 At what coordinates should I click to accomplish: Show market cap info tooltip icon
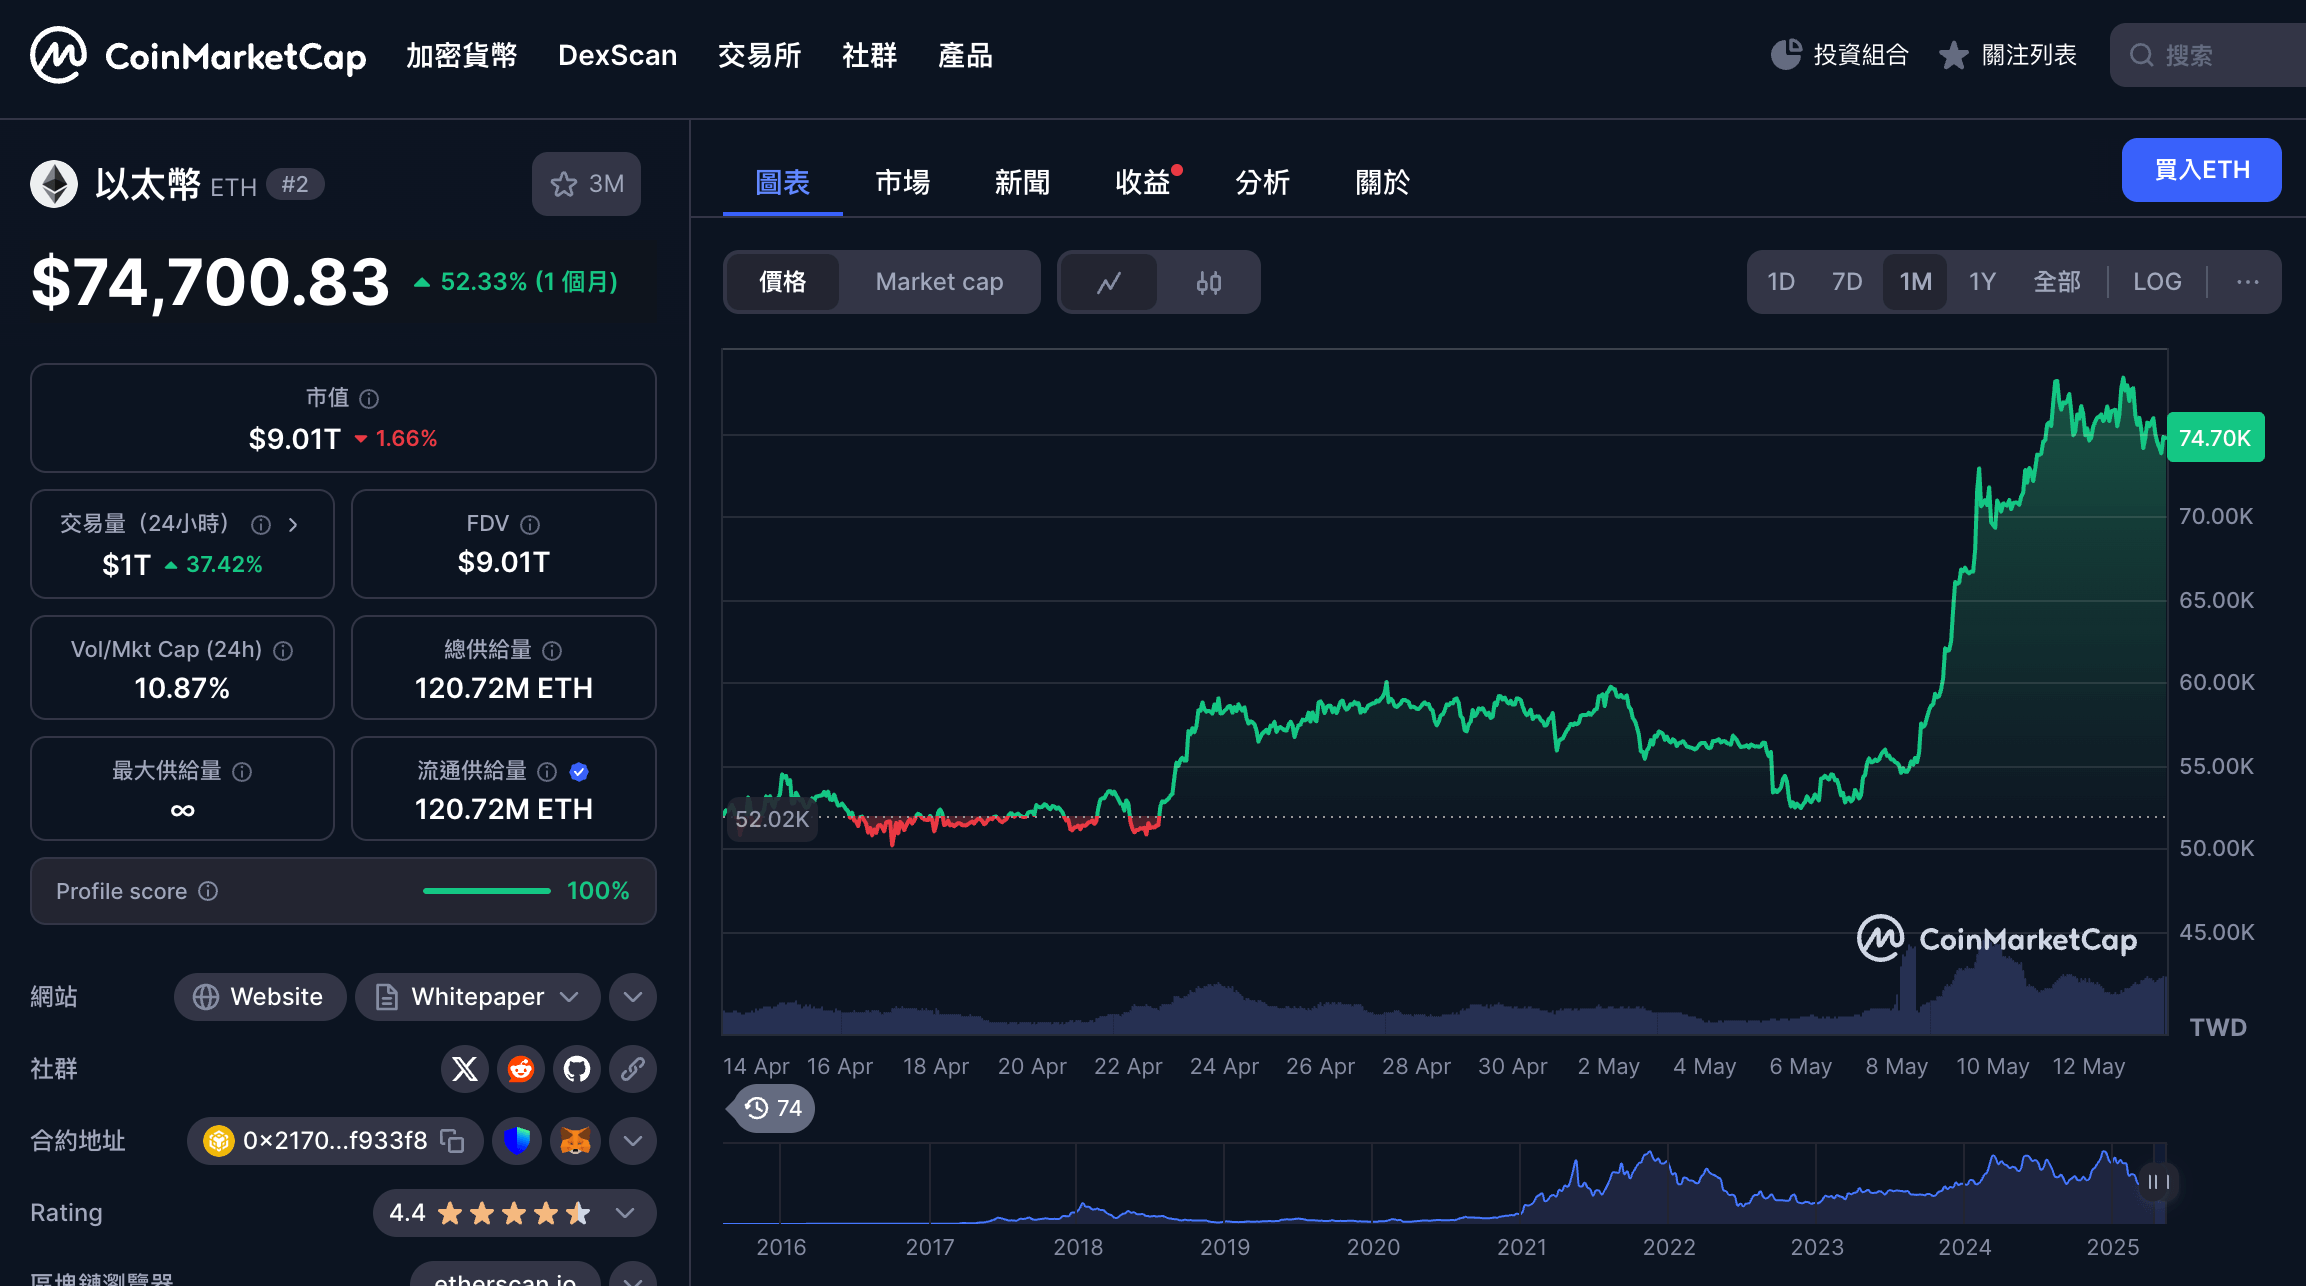(x=369, y=399)
